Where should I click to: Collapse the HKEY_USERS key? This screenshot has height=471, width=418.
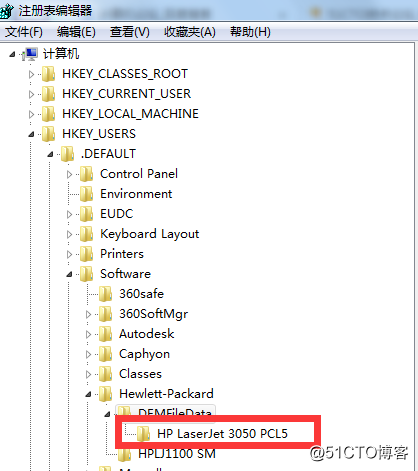tap(31, 134)
